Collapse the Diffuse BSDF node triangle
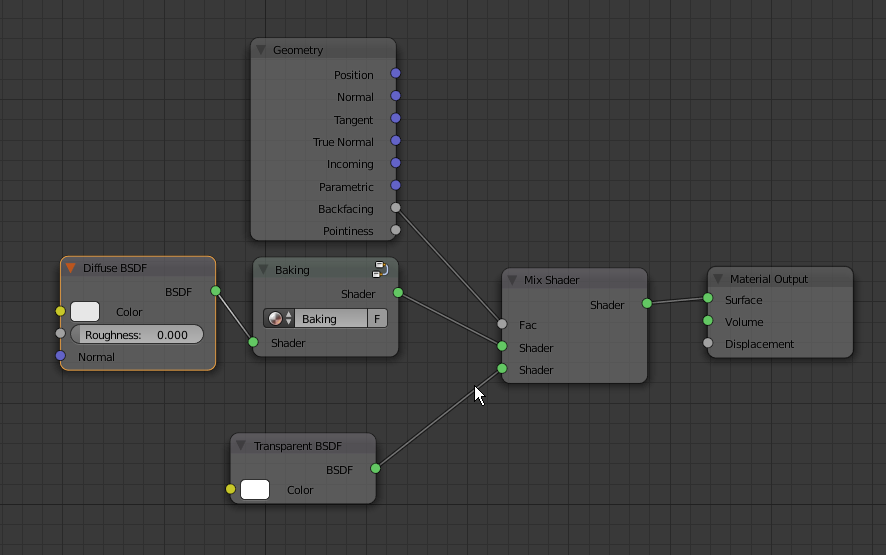This screenshot has width=886, height=555. click(x=71, y=268)
